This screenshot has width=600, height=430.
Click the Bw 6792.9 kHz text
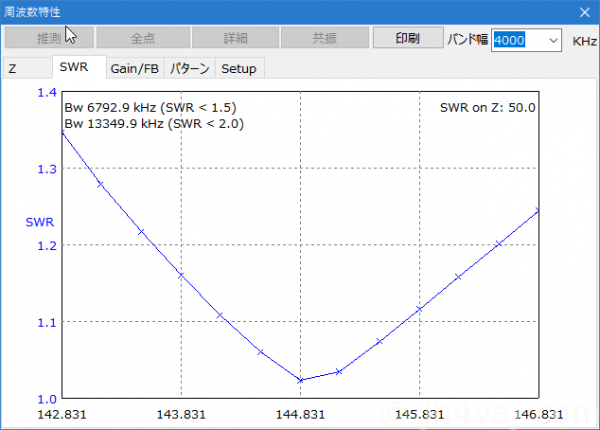(150, 107)
